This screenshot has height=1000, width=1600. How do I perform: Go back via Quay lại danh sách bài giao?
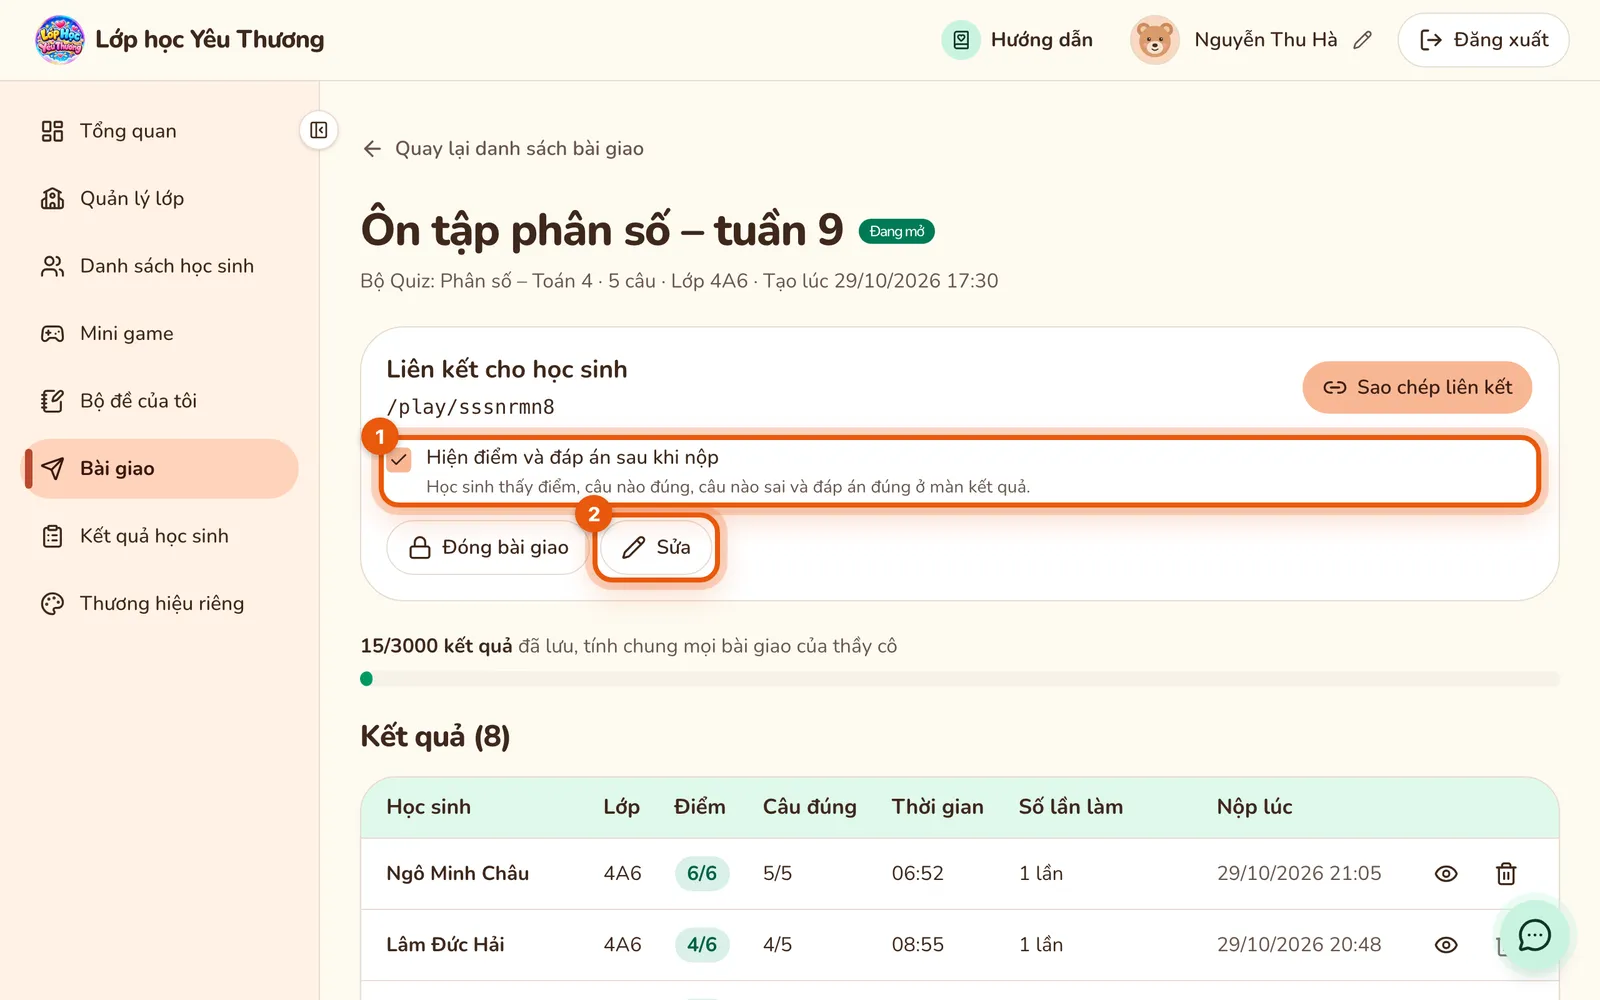coord(503,148)
